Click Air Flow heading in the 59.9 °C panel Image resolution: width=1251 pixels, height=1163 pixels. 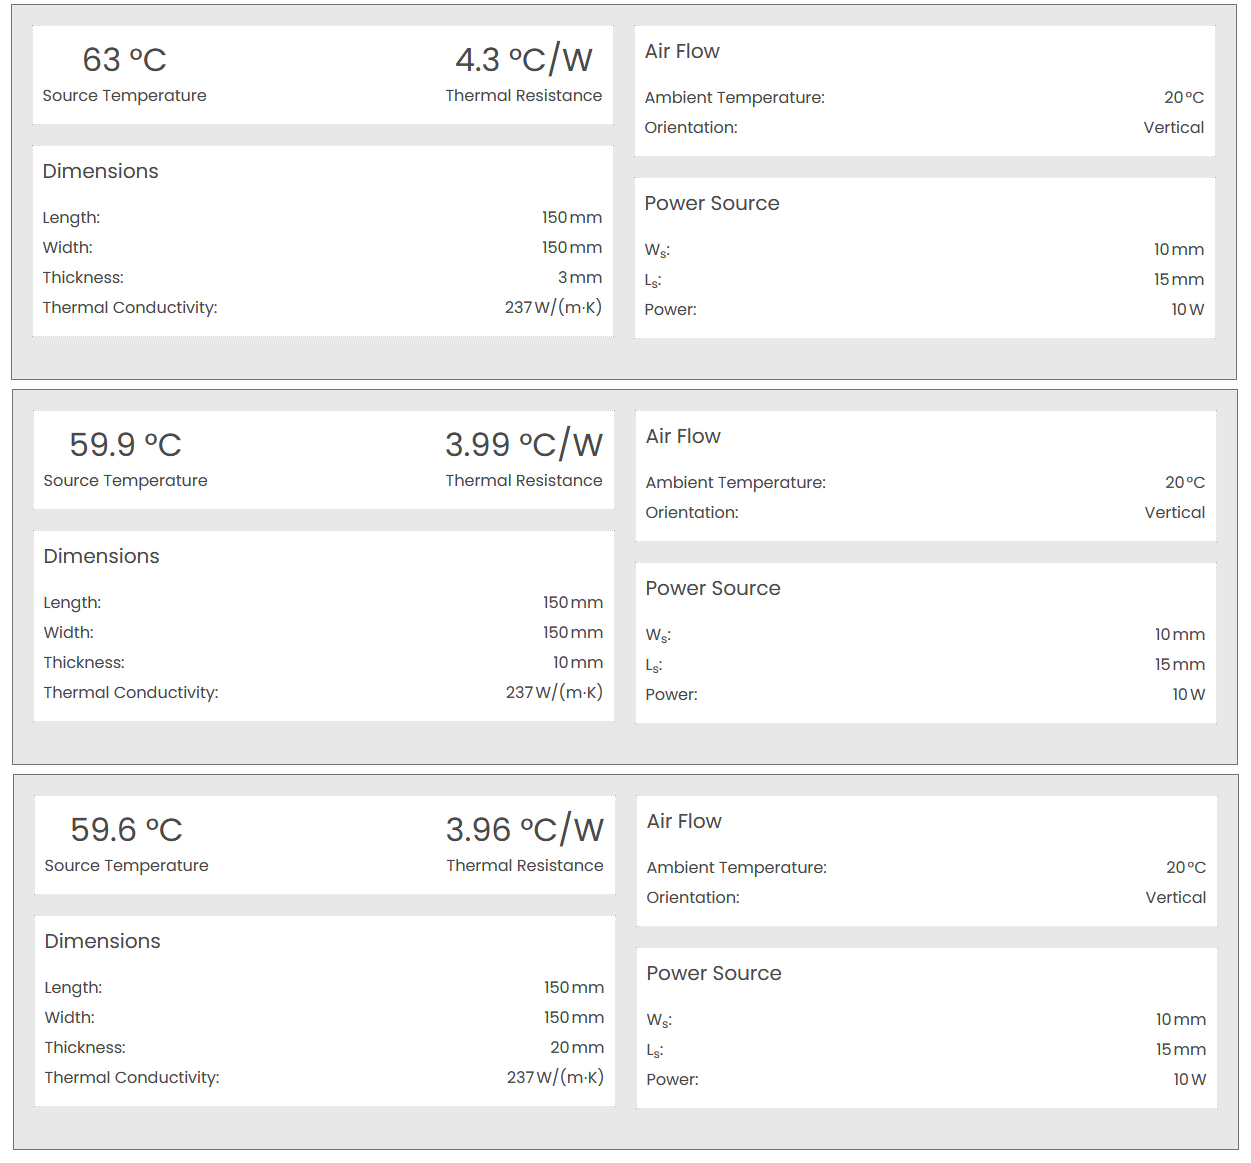683,437
